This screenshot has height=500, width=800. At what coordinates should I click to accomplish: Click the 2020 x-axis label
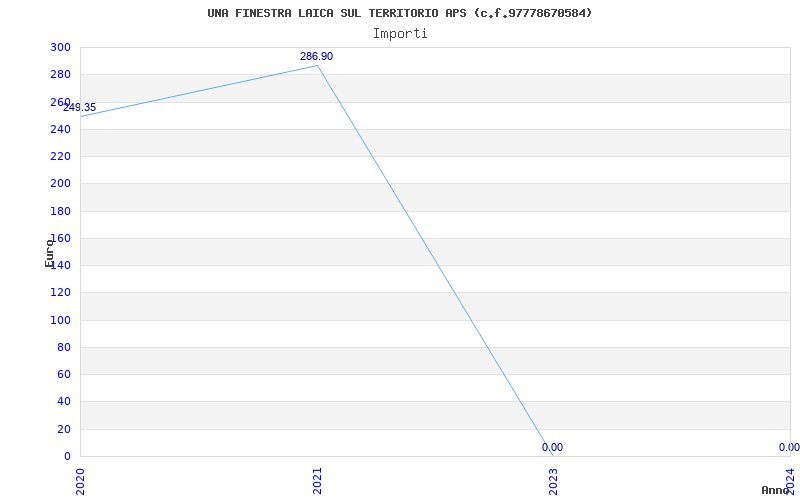(x=80, y=482)
